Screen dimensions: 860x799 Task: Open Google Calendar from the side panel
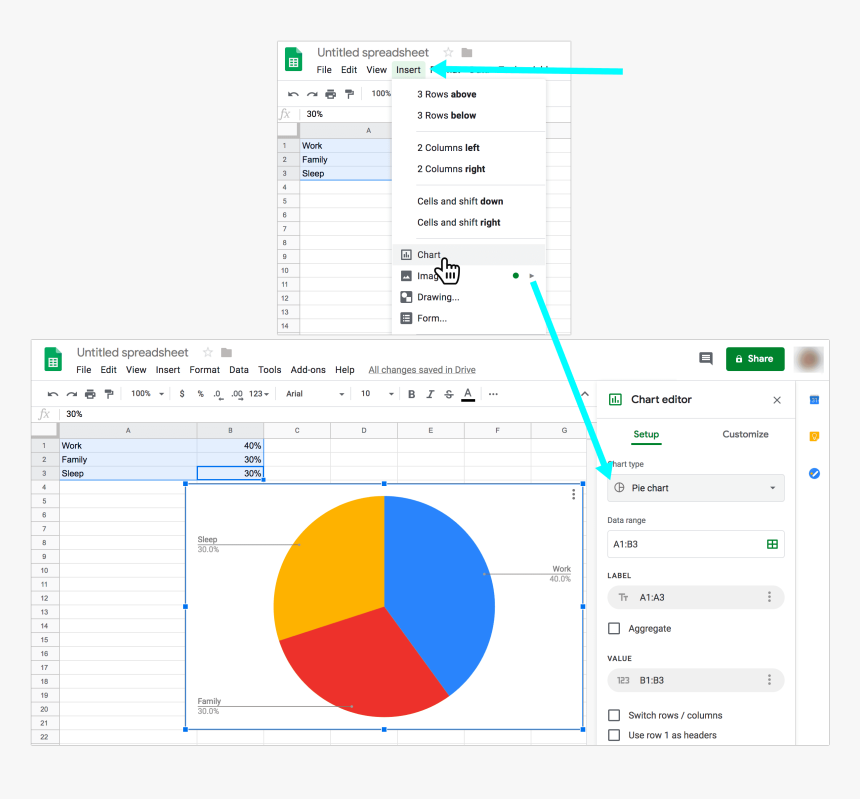[813, 400]
